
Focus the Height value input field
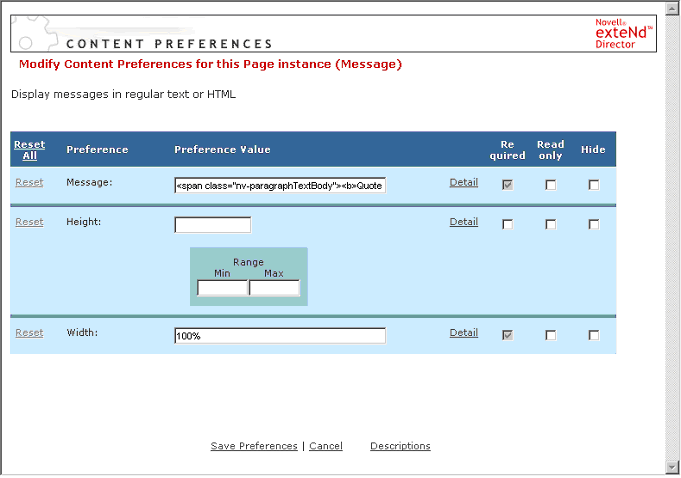coord(213,225)
